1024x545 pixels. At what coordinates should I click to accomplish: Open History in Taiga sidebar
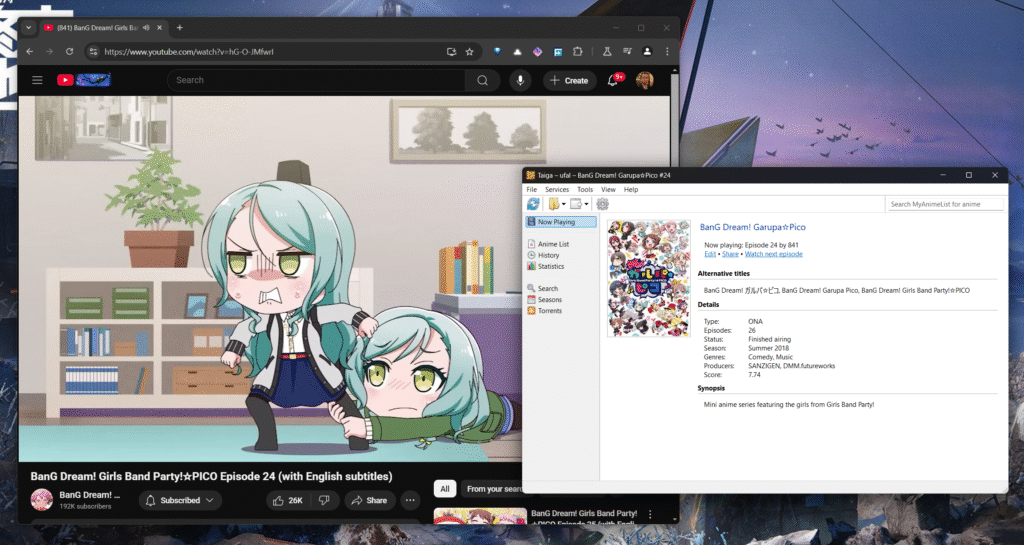[548, 255]
